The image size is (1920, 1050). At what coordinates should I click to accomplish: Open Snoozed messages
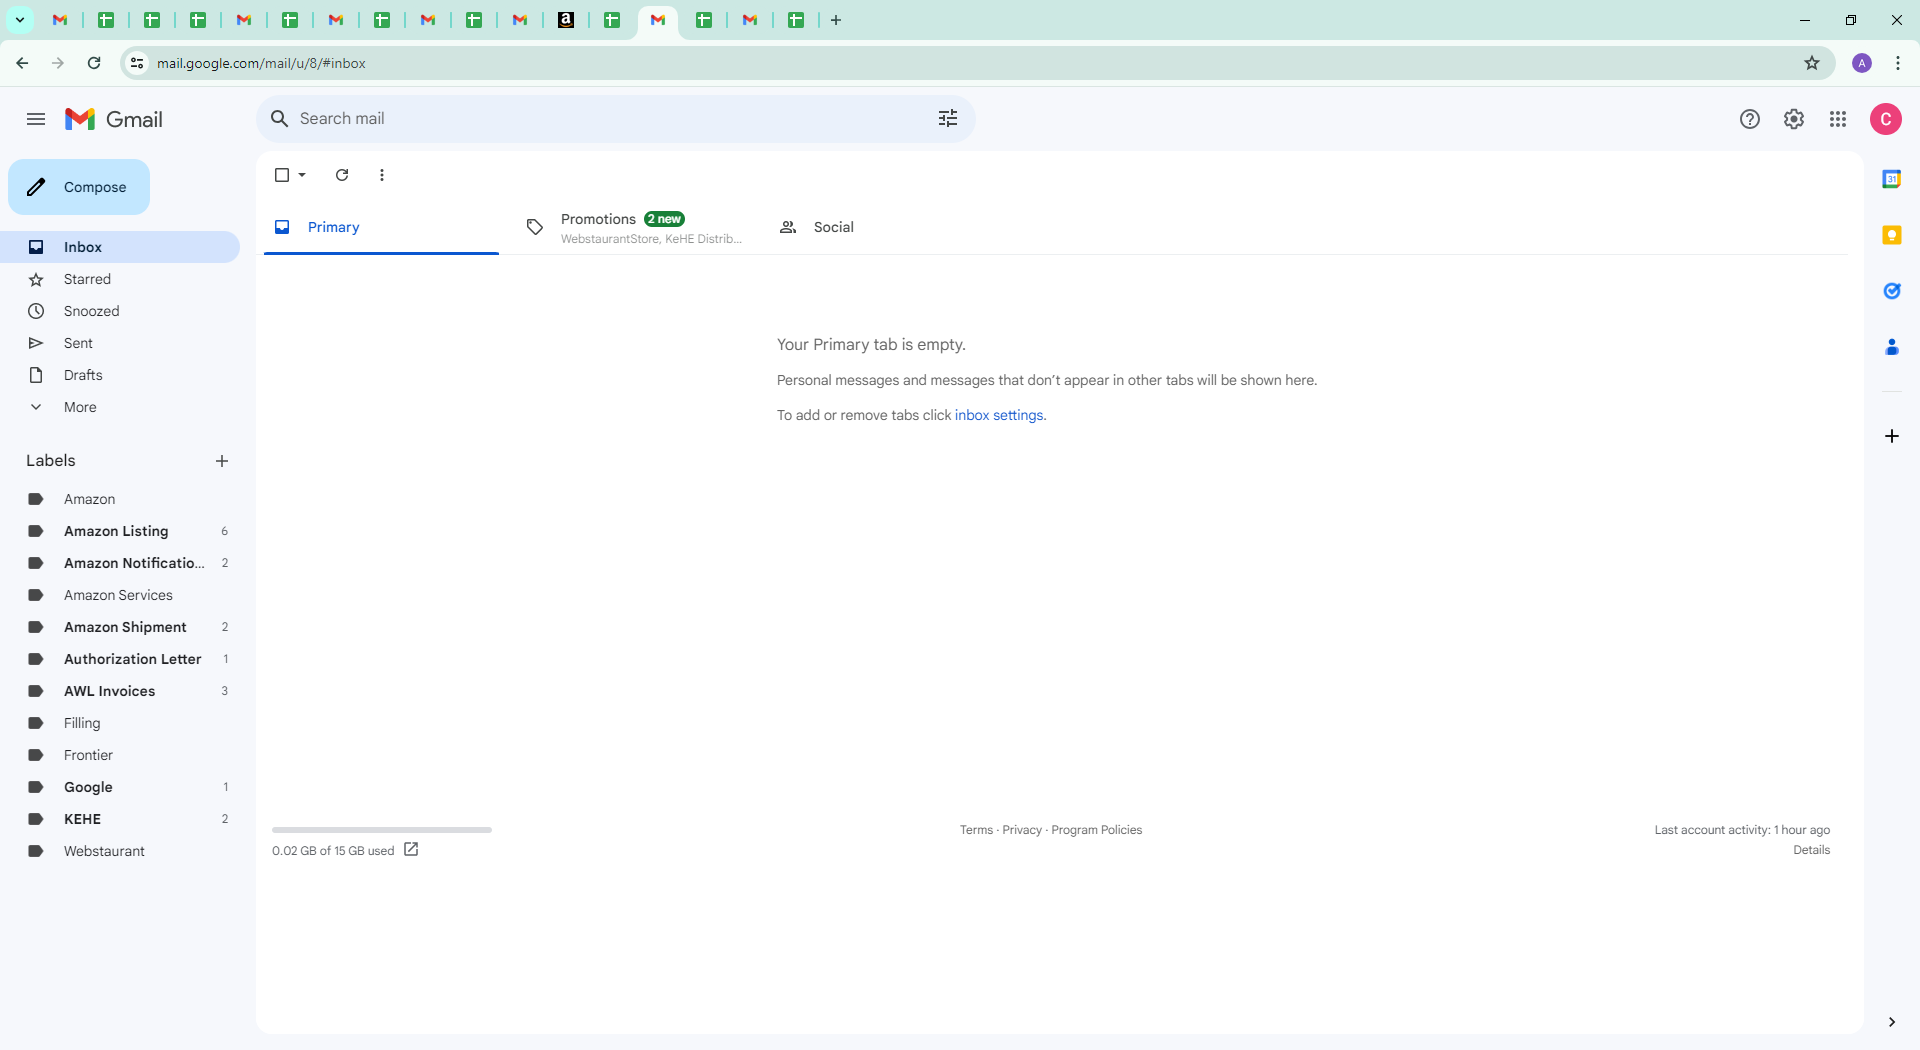pos(120,311)
